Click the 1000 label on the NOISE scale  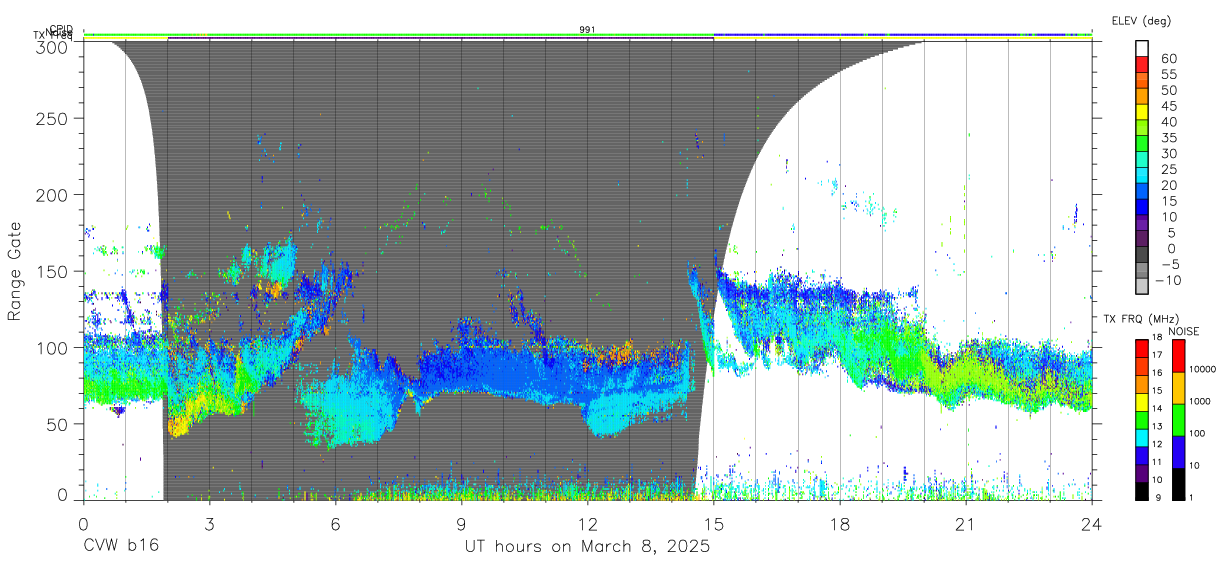(1199, 401)
